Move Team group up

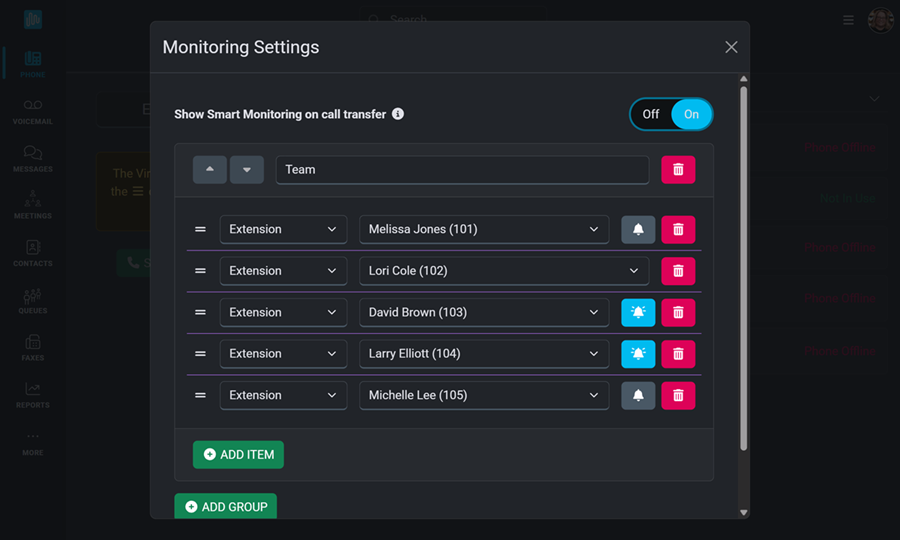tap(210, 170)
